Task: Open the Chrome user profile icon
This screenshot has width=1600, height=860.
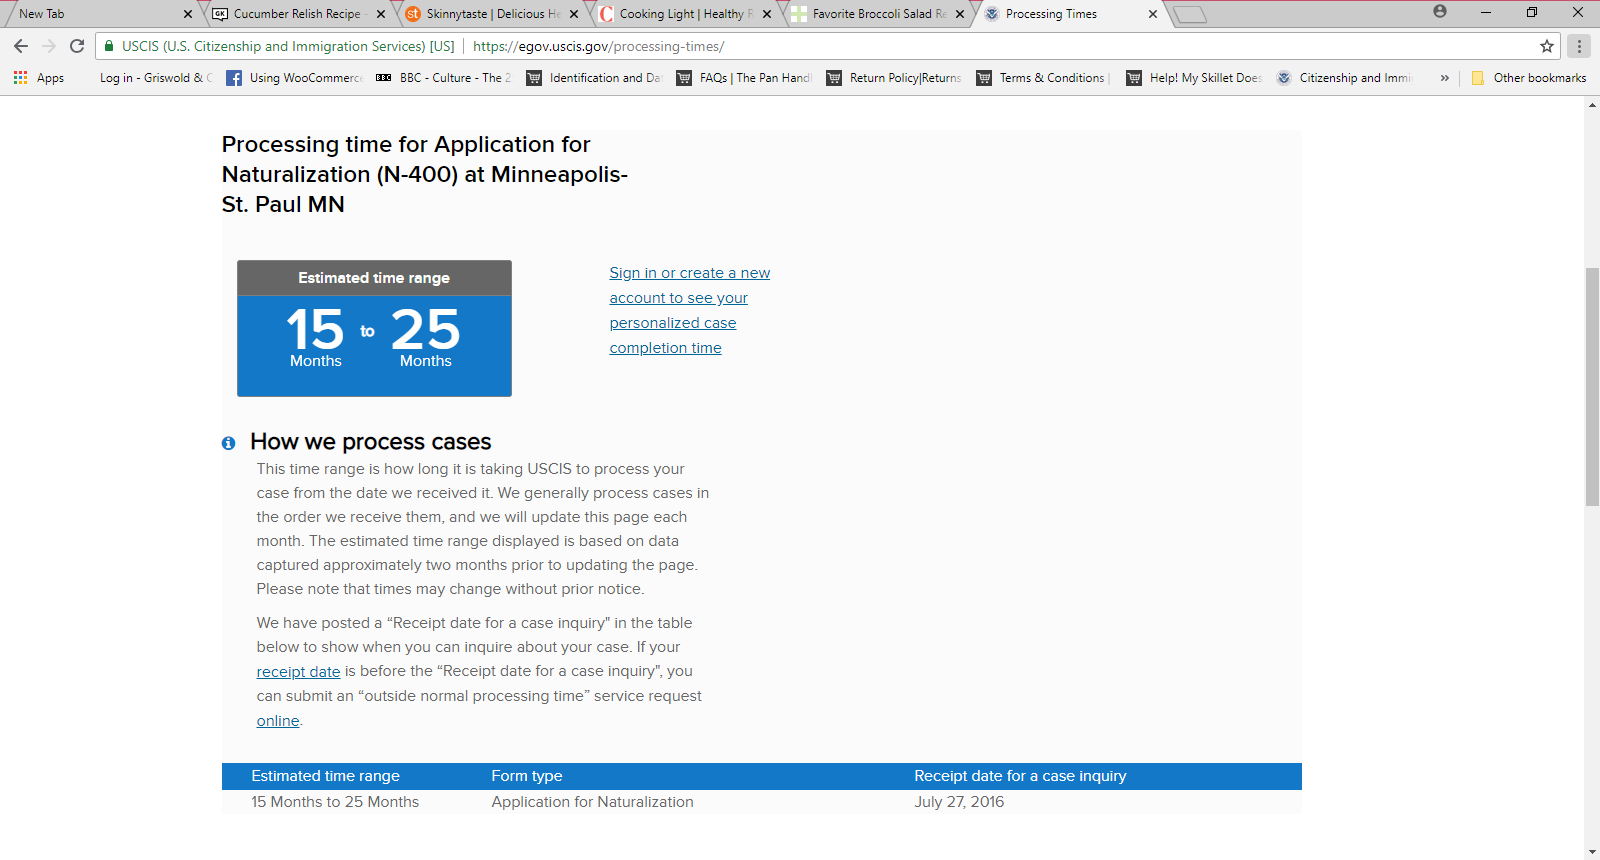Action: 1440,12
